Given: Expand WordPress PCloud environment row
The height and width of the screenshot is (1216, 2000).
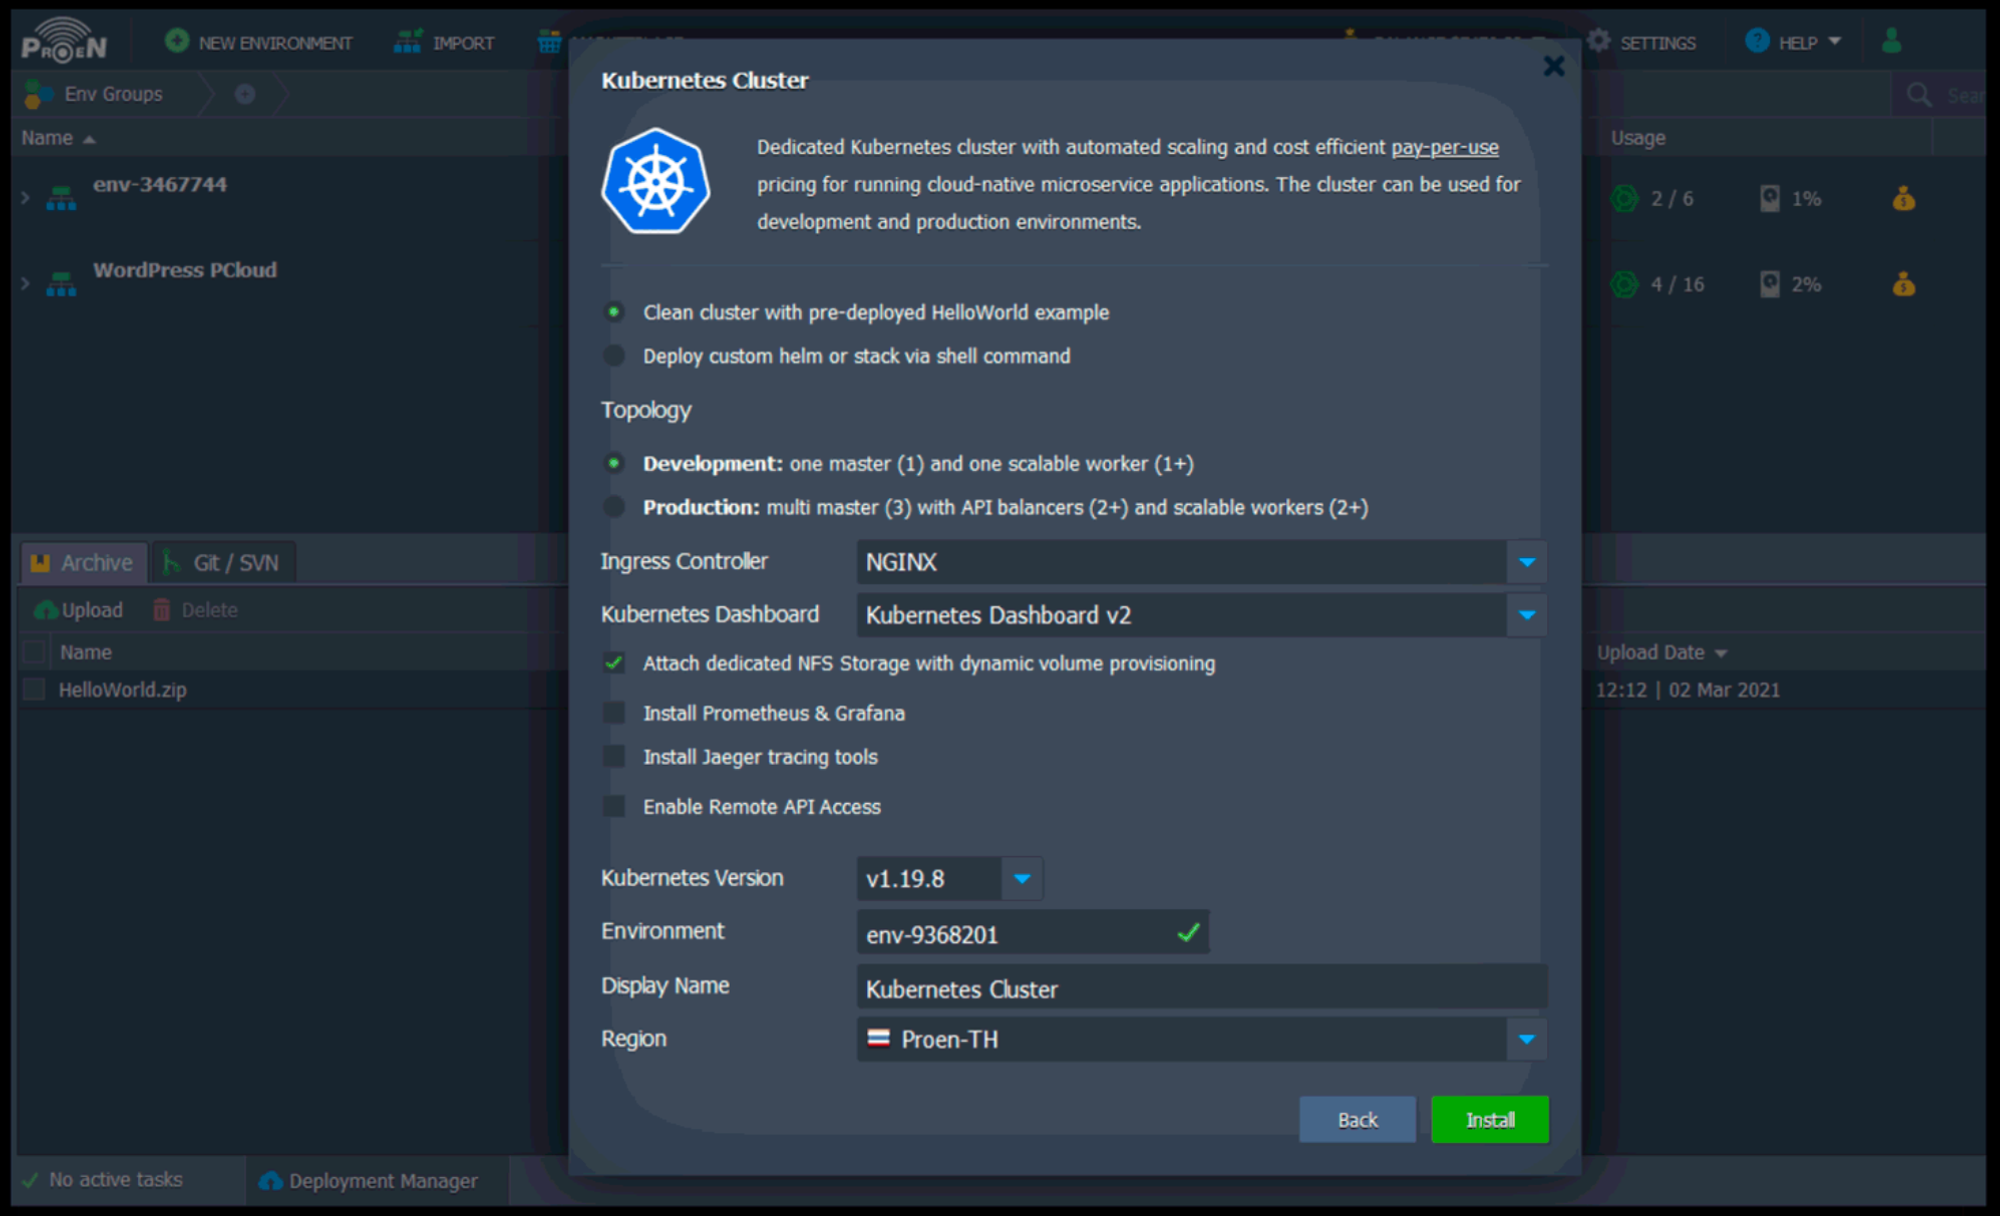Looking at the screenshot, I should pos(25,284).
